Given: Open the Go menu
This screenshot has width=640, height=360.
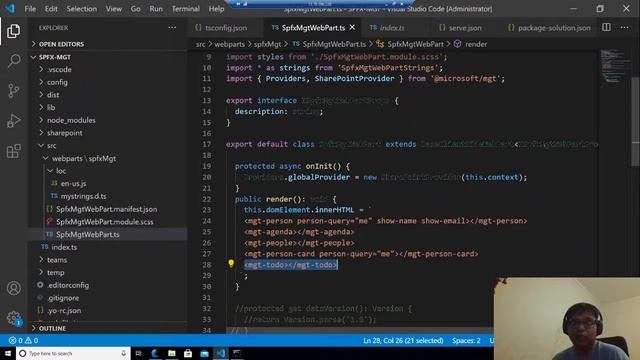Looking at the screenshot, I should 136,9.
